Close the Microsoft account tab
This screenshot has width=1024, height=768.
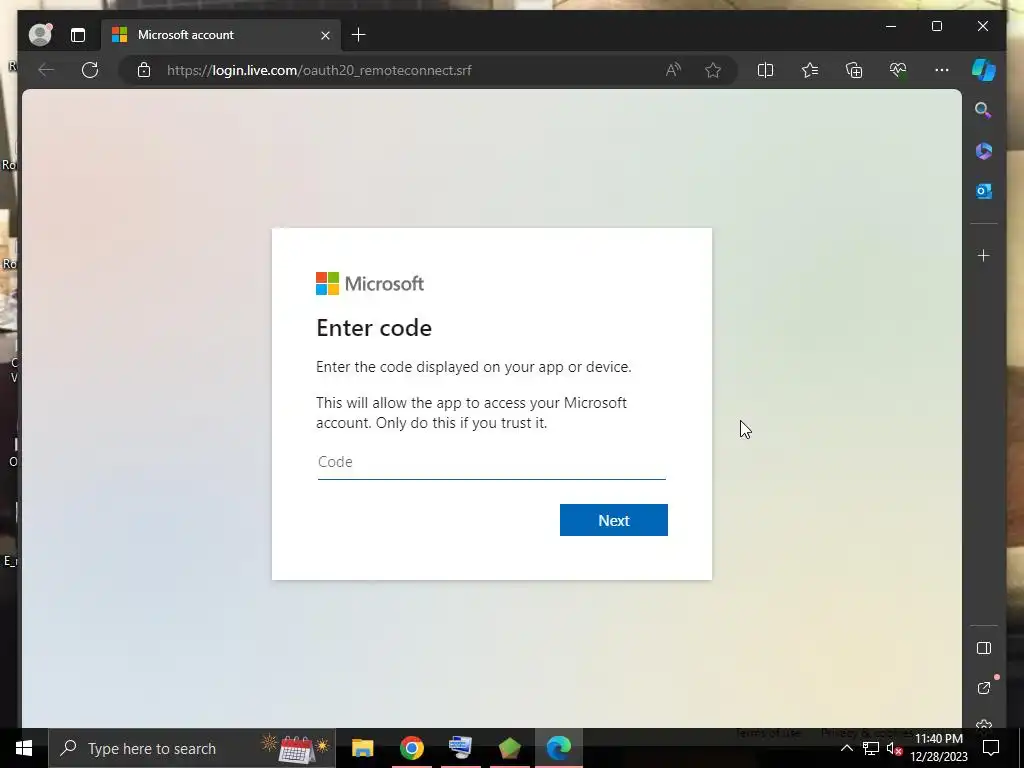pos(325,35)
